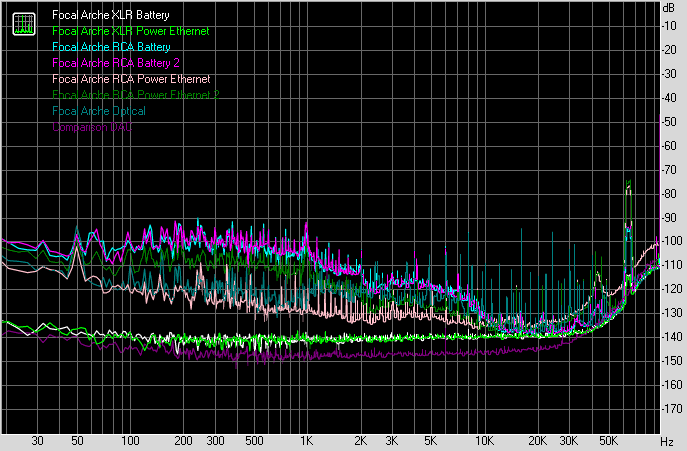Select Focal Arche RCA Power Ethernet legend

point(131,79)
